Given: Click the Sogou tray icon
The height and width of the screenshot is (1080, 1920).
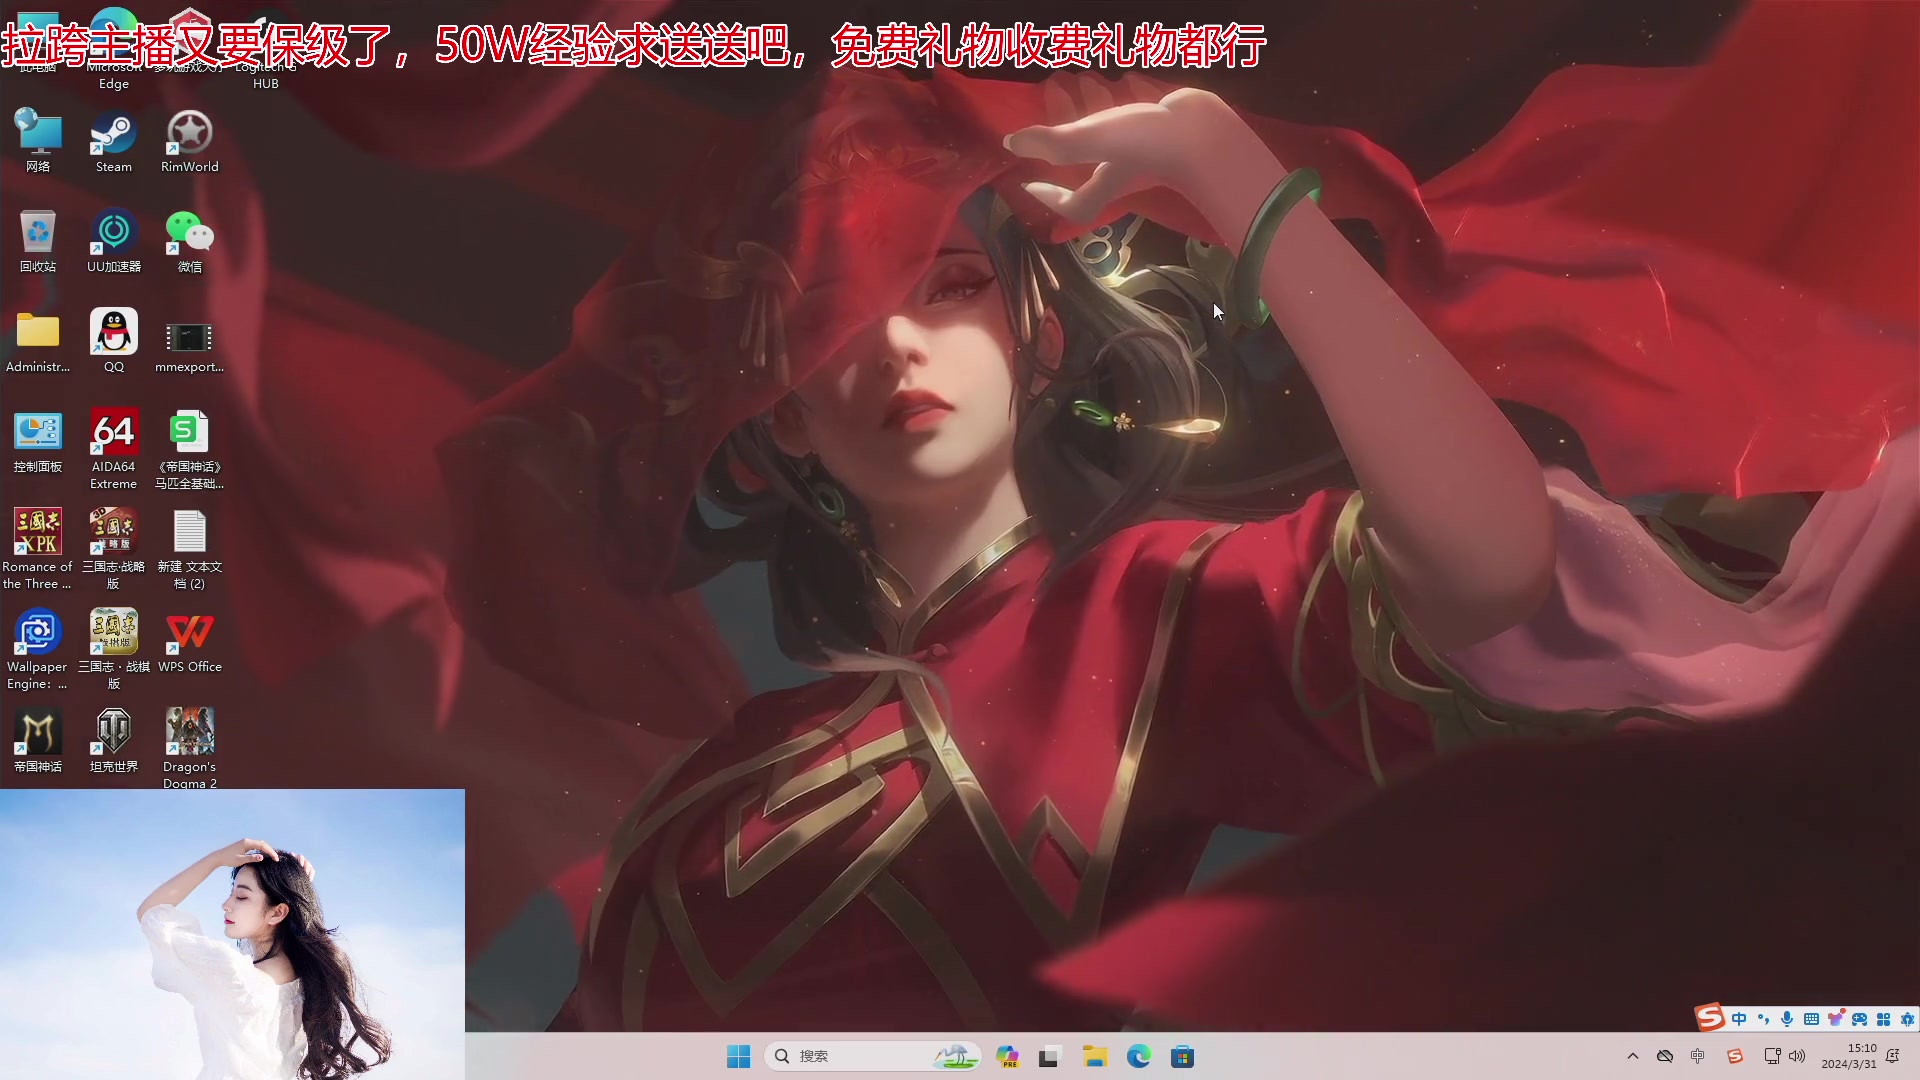Looking at the screenshot, I should pos(1735,1056).
